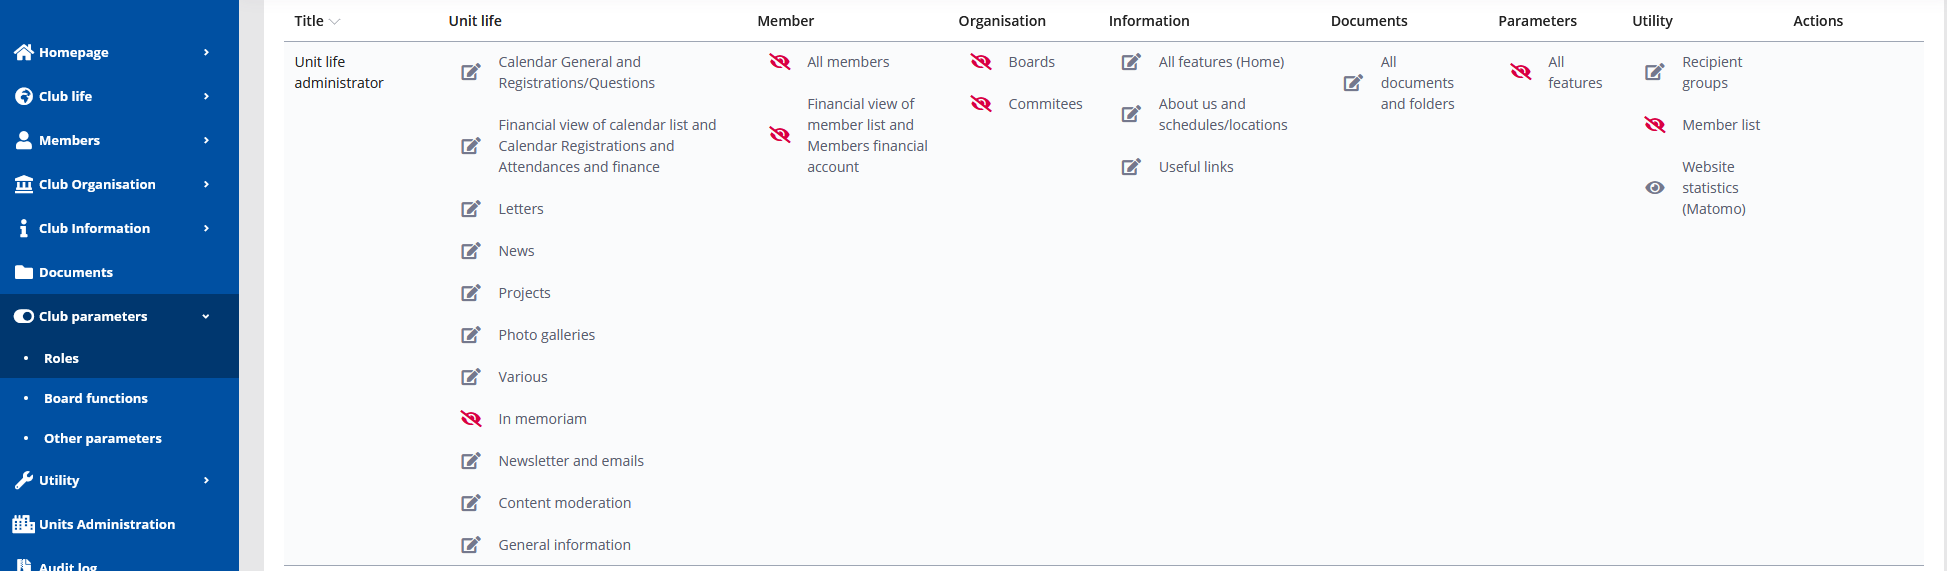Click the edit icon beside Letters

tap(470, 209)
